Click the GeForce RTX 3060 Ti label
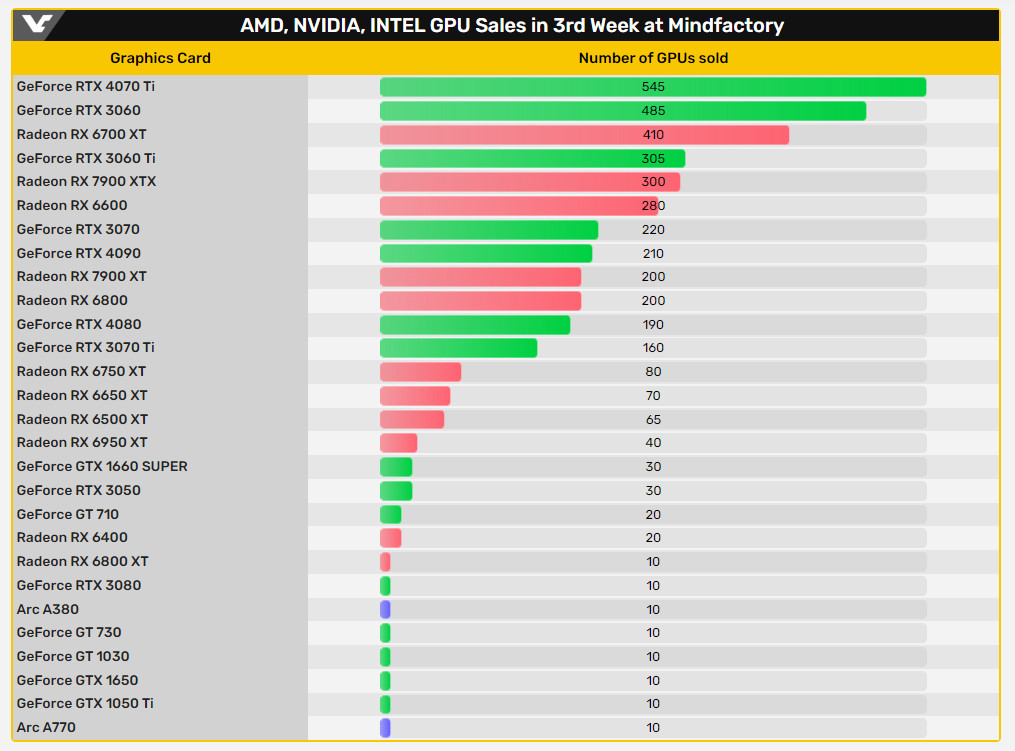This screenshot has width=1015, height=751. pos(86,158)
